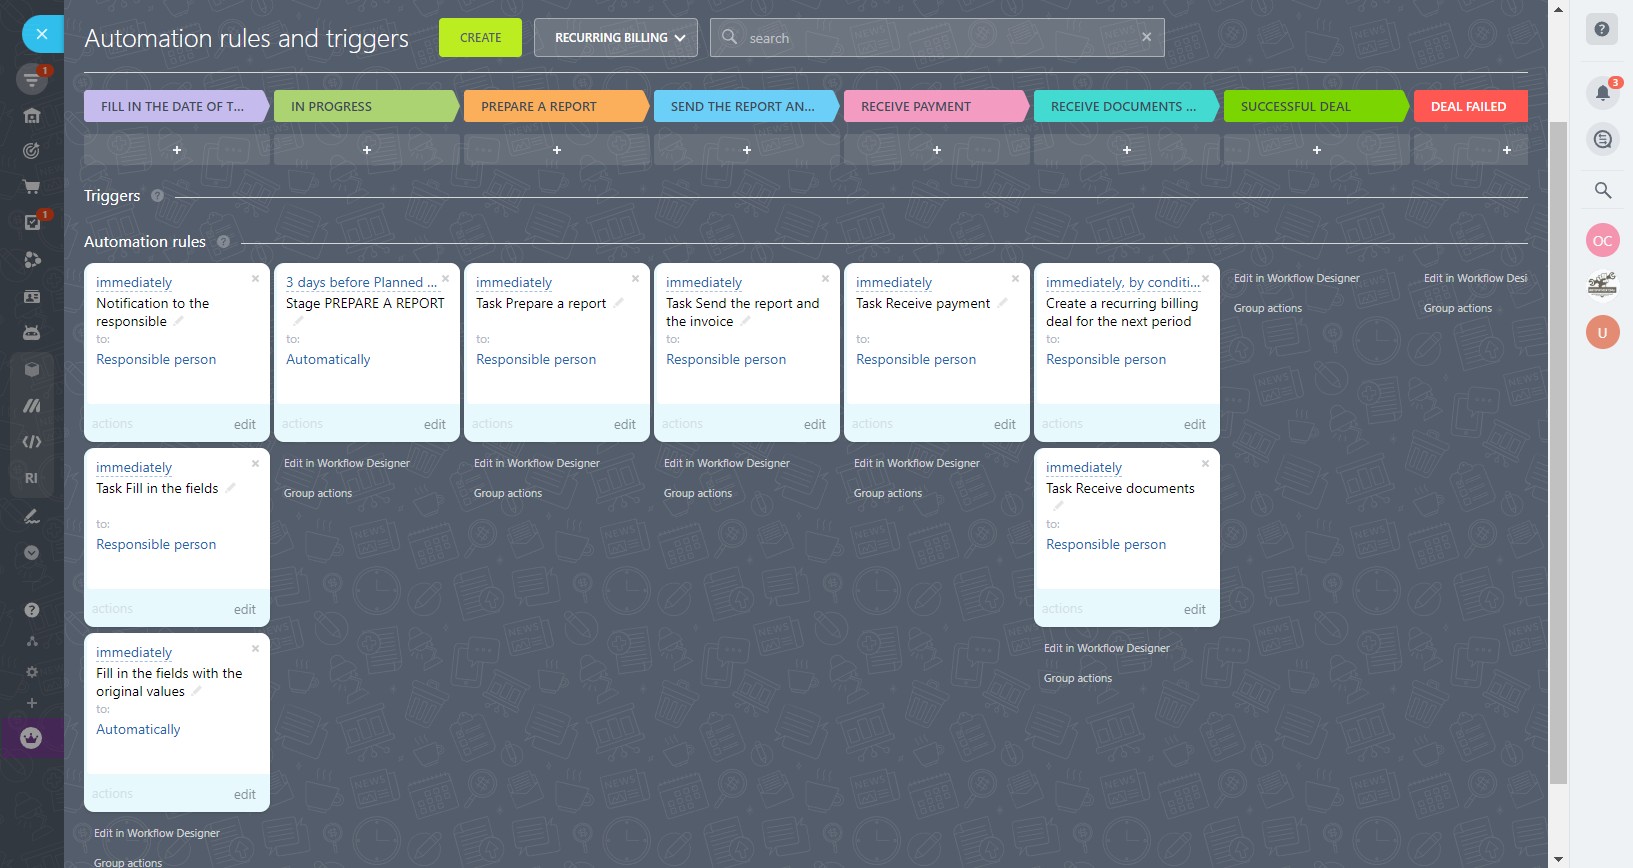Open the robot automation icon in sidebar
1633x868 pixels.
tap(32, 332)
